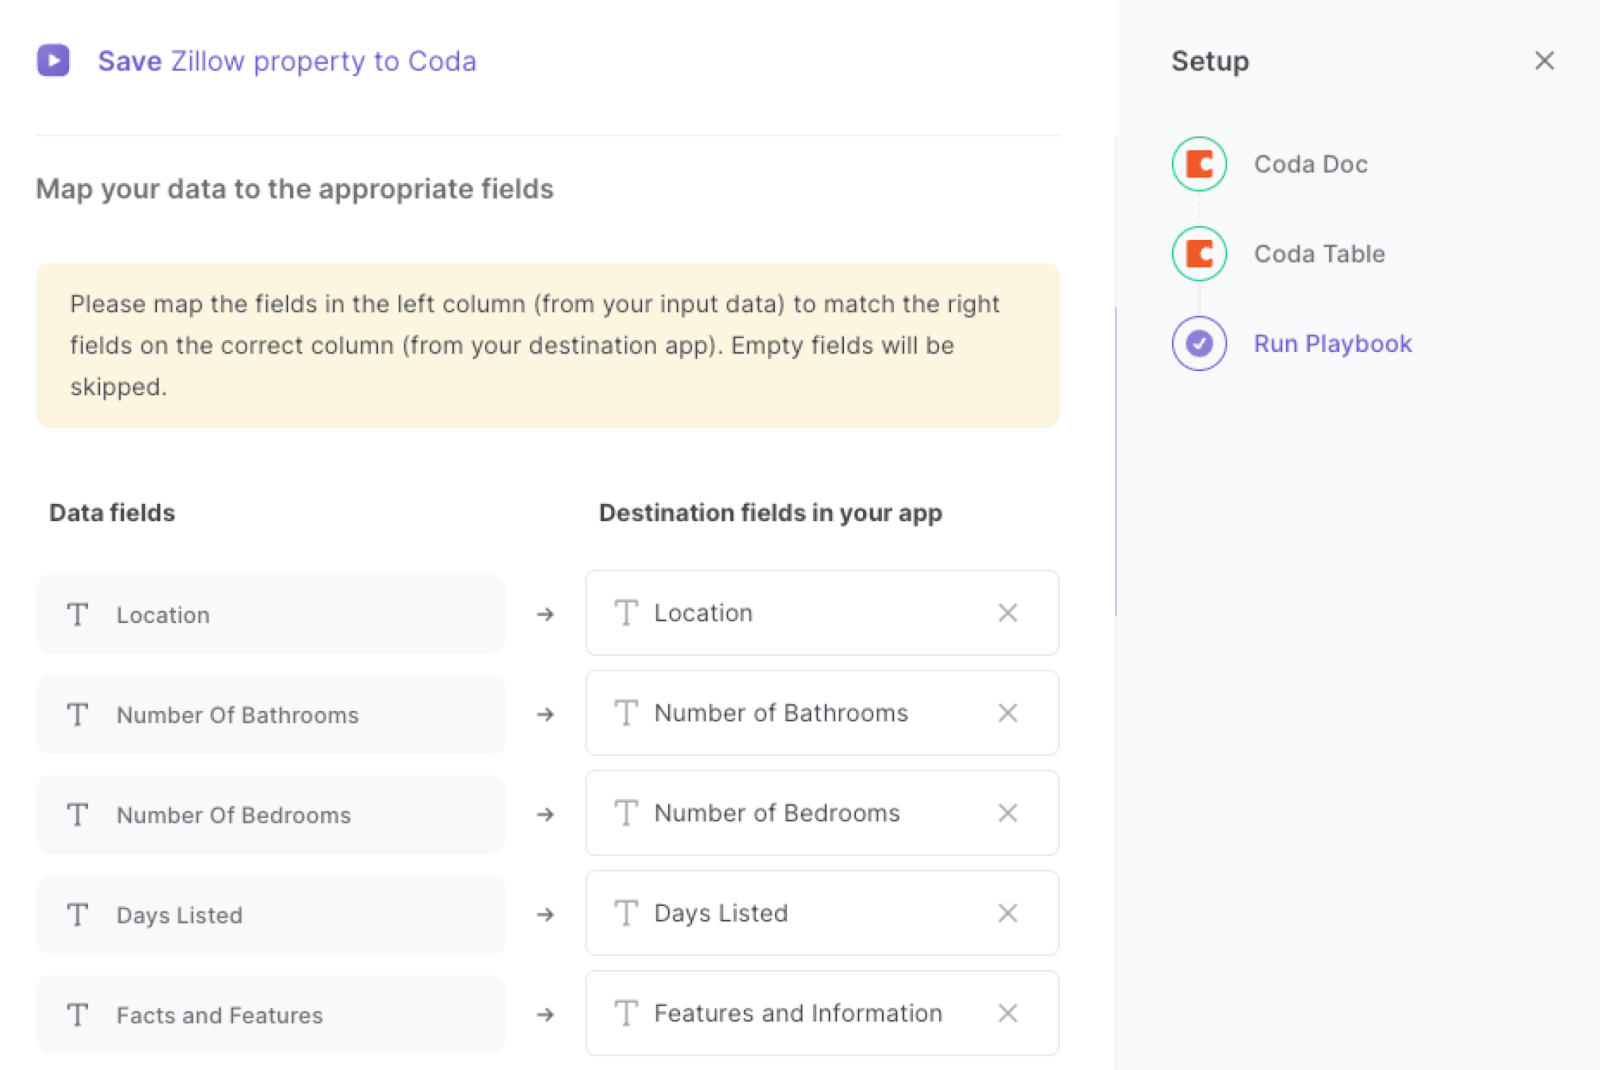Click the 'Data fields' column header

click(112, 513)
